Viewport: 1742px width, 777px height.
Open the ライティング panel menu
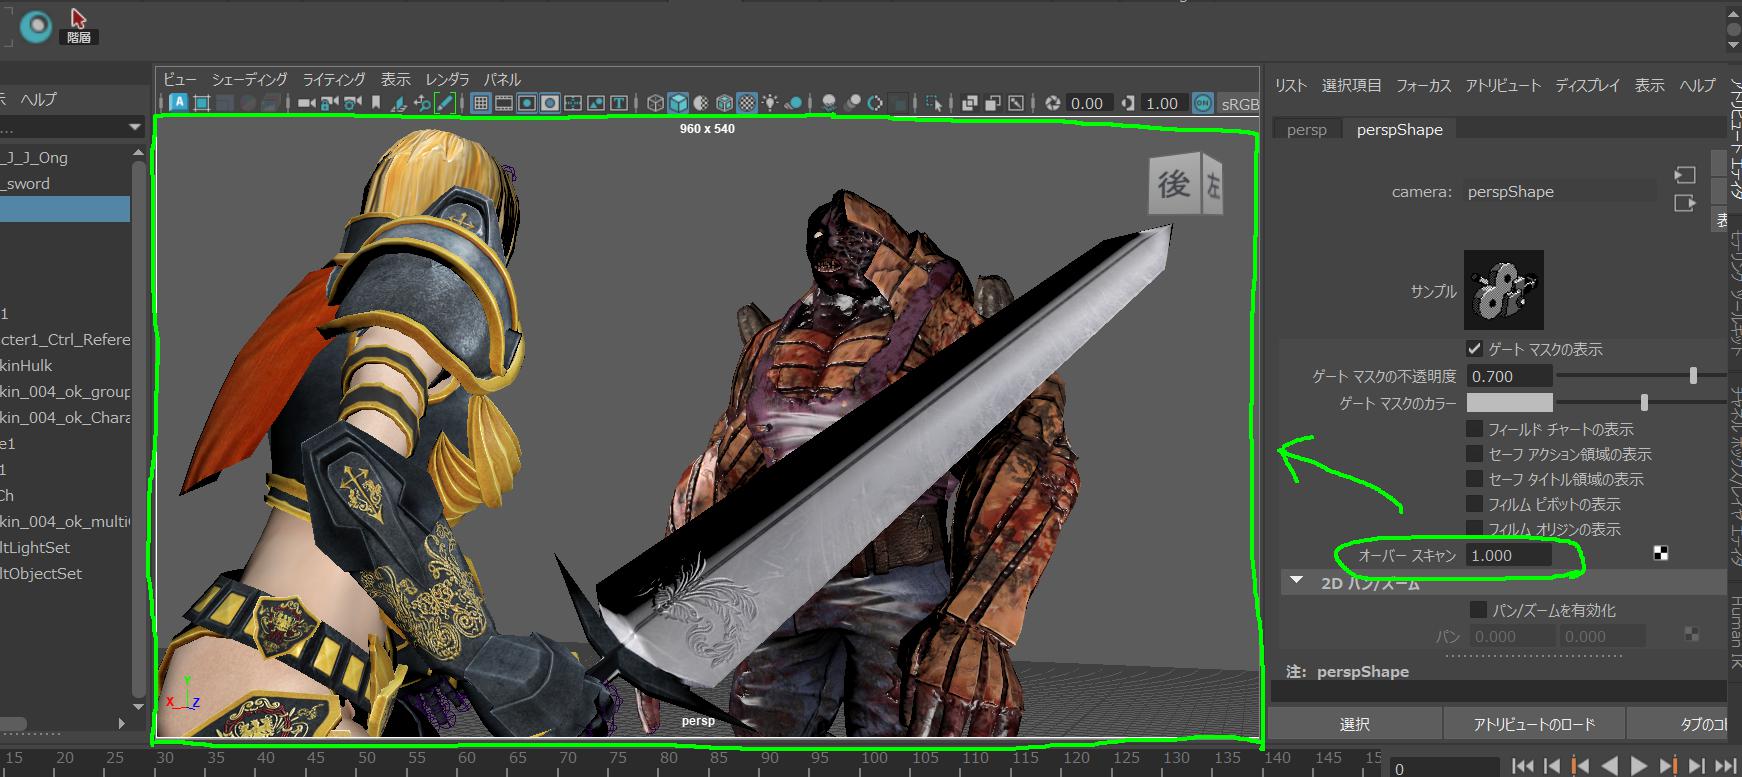pos(334,79)
